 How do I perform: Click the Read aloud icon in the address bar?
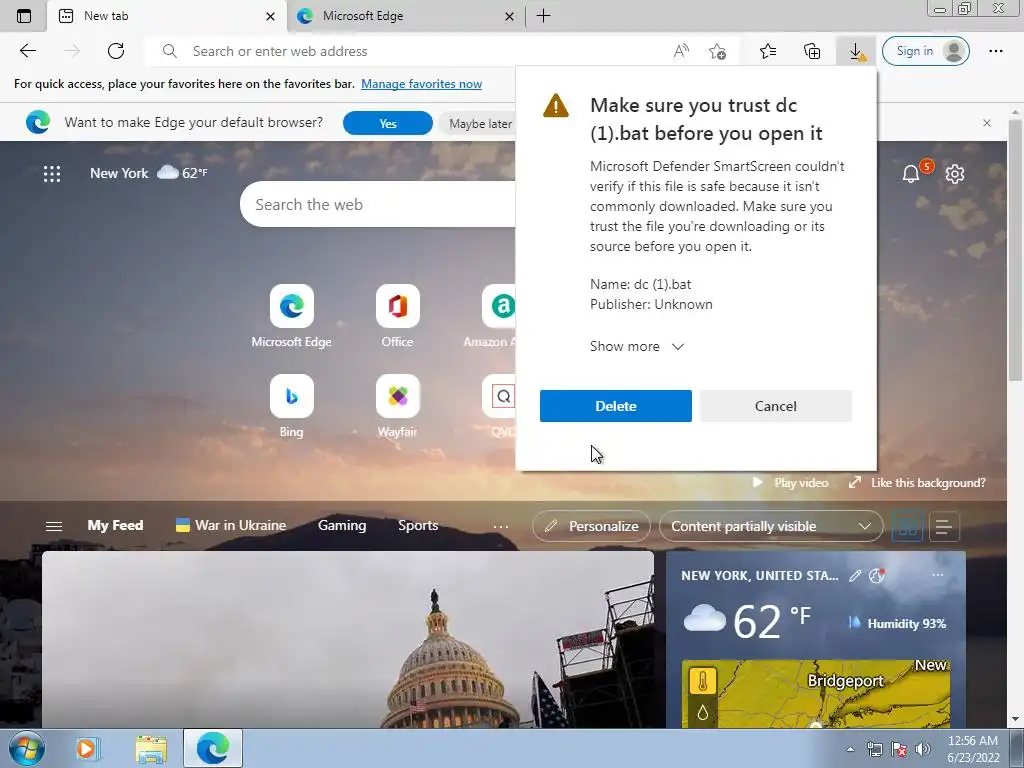681,51
